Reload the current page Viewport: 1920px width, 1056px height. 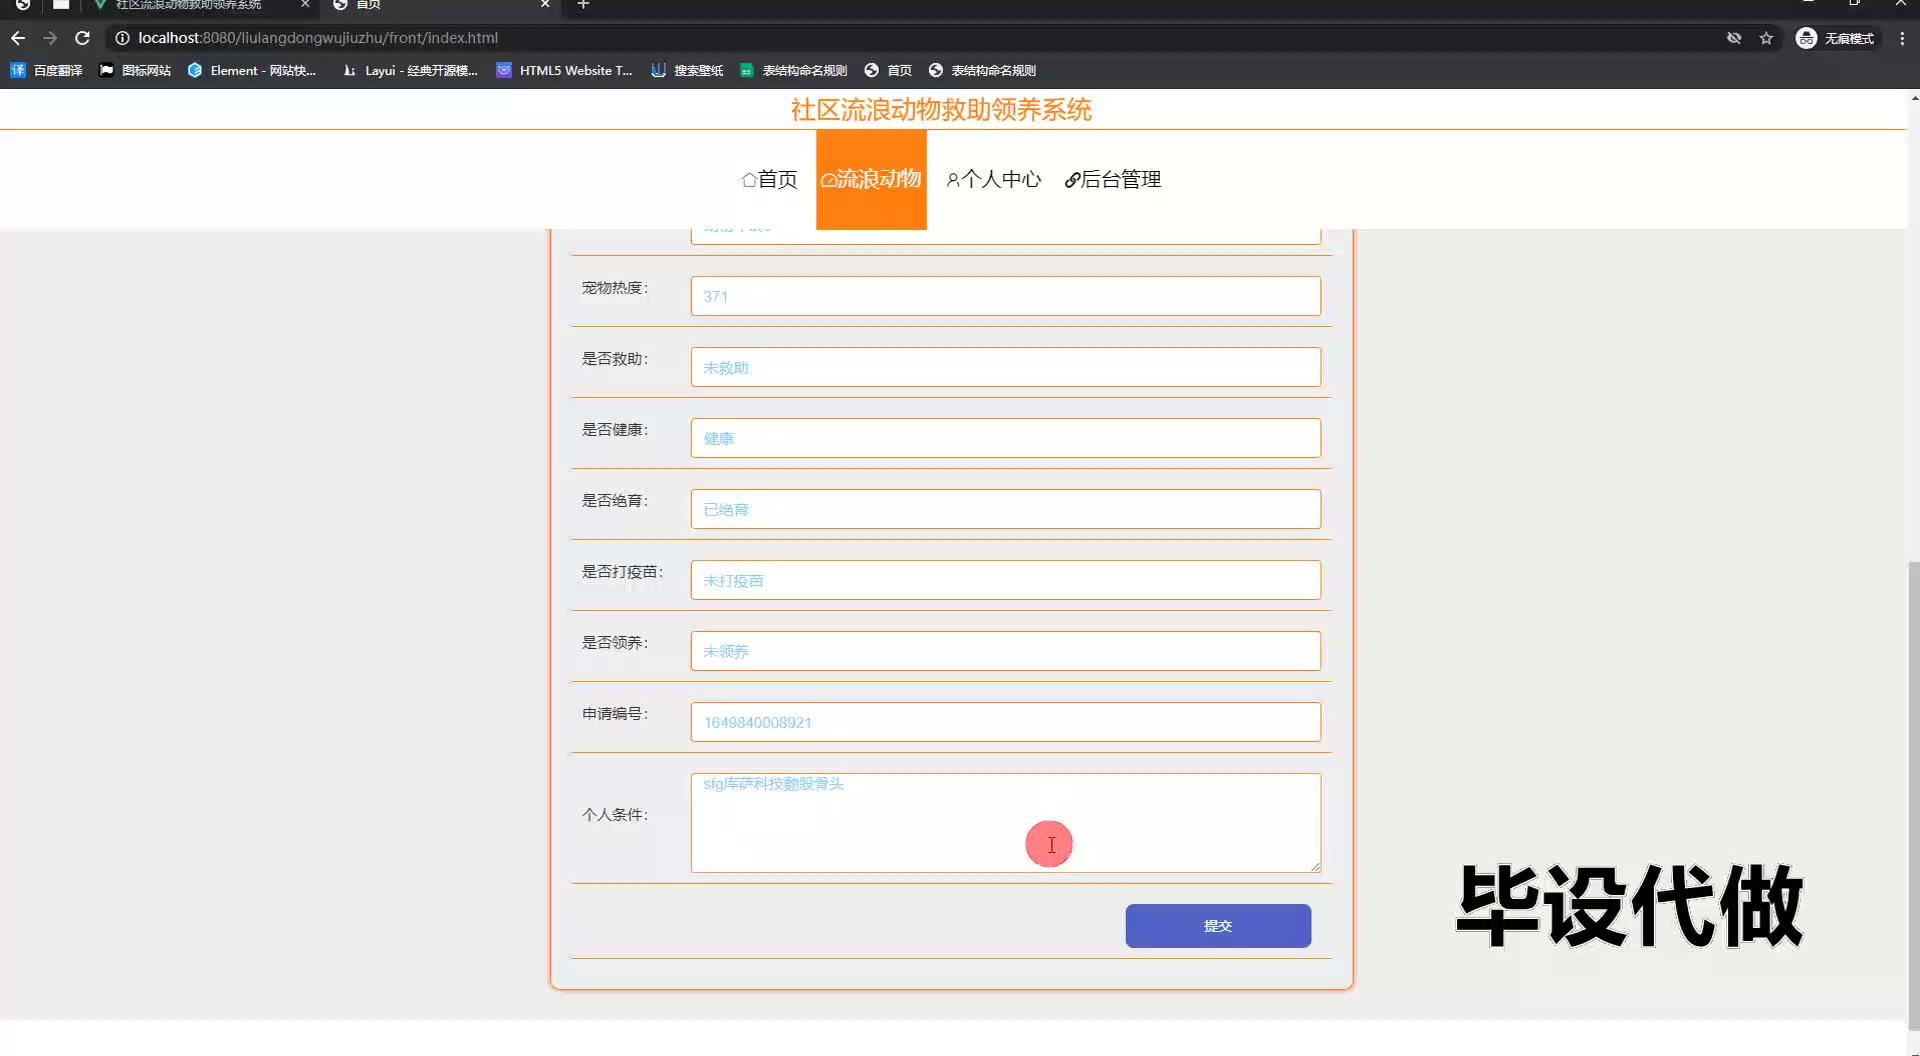[83, 38]
